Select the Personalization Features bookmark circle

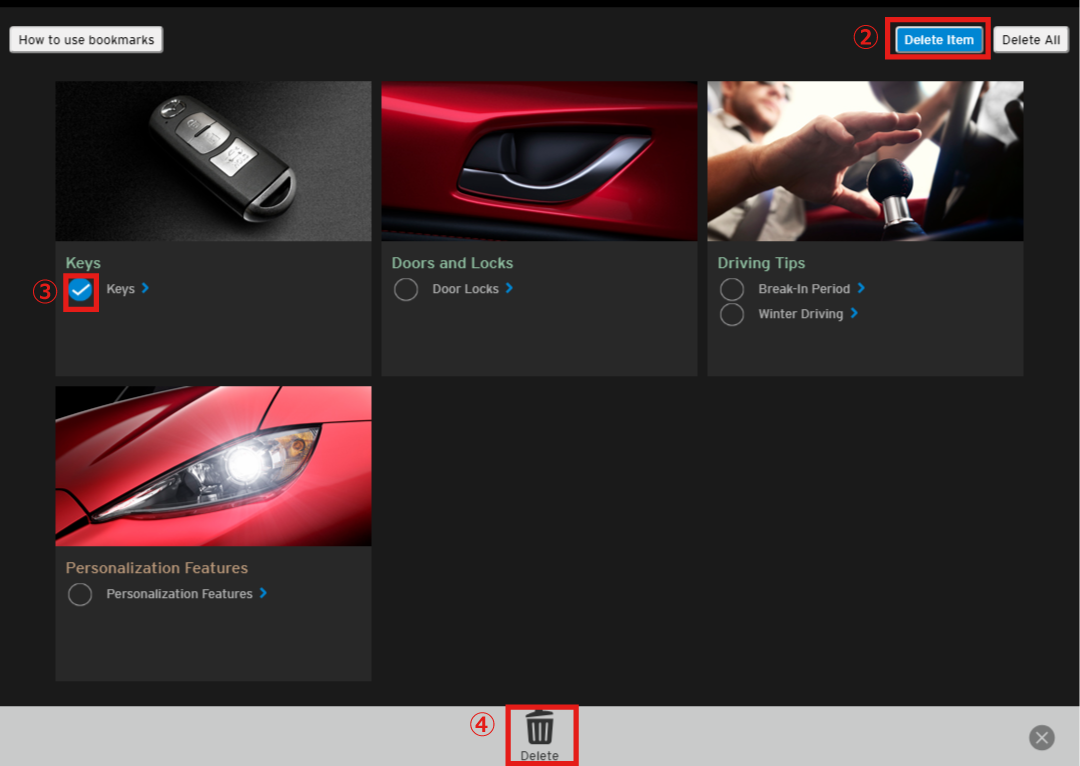click(x=80, y=595)
